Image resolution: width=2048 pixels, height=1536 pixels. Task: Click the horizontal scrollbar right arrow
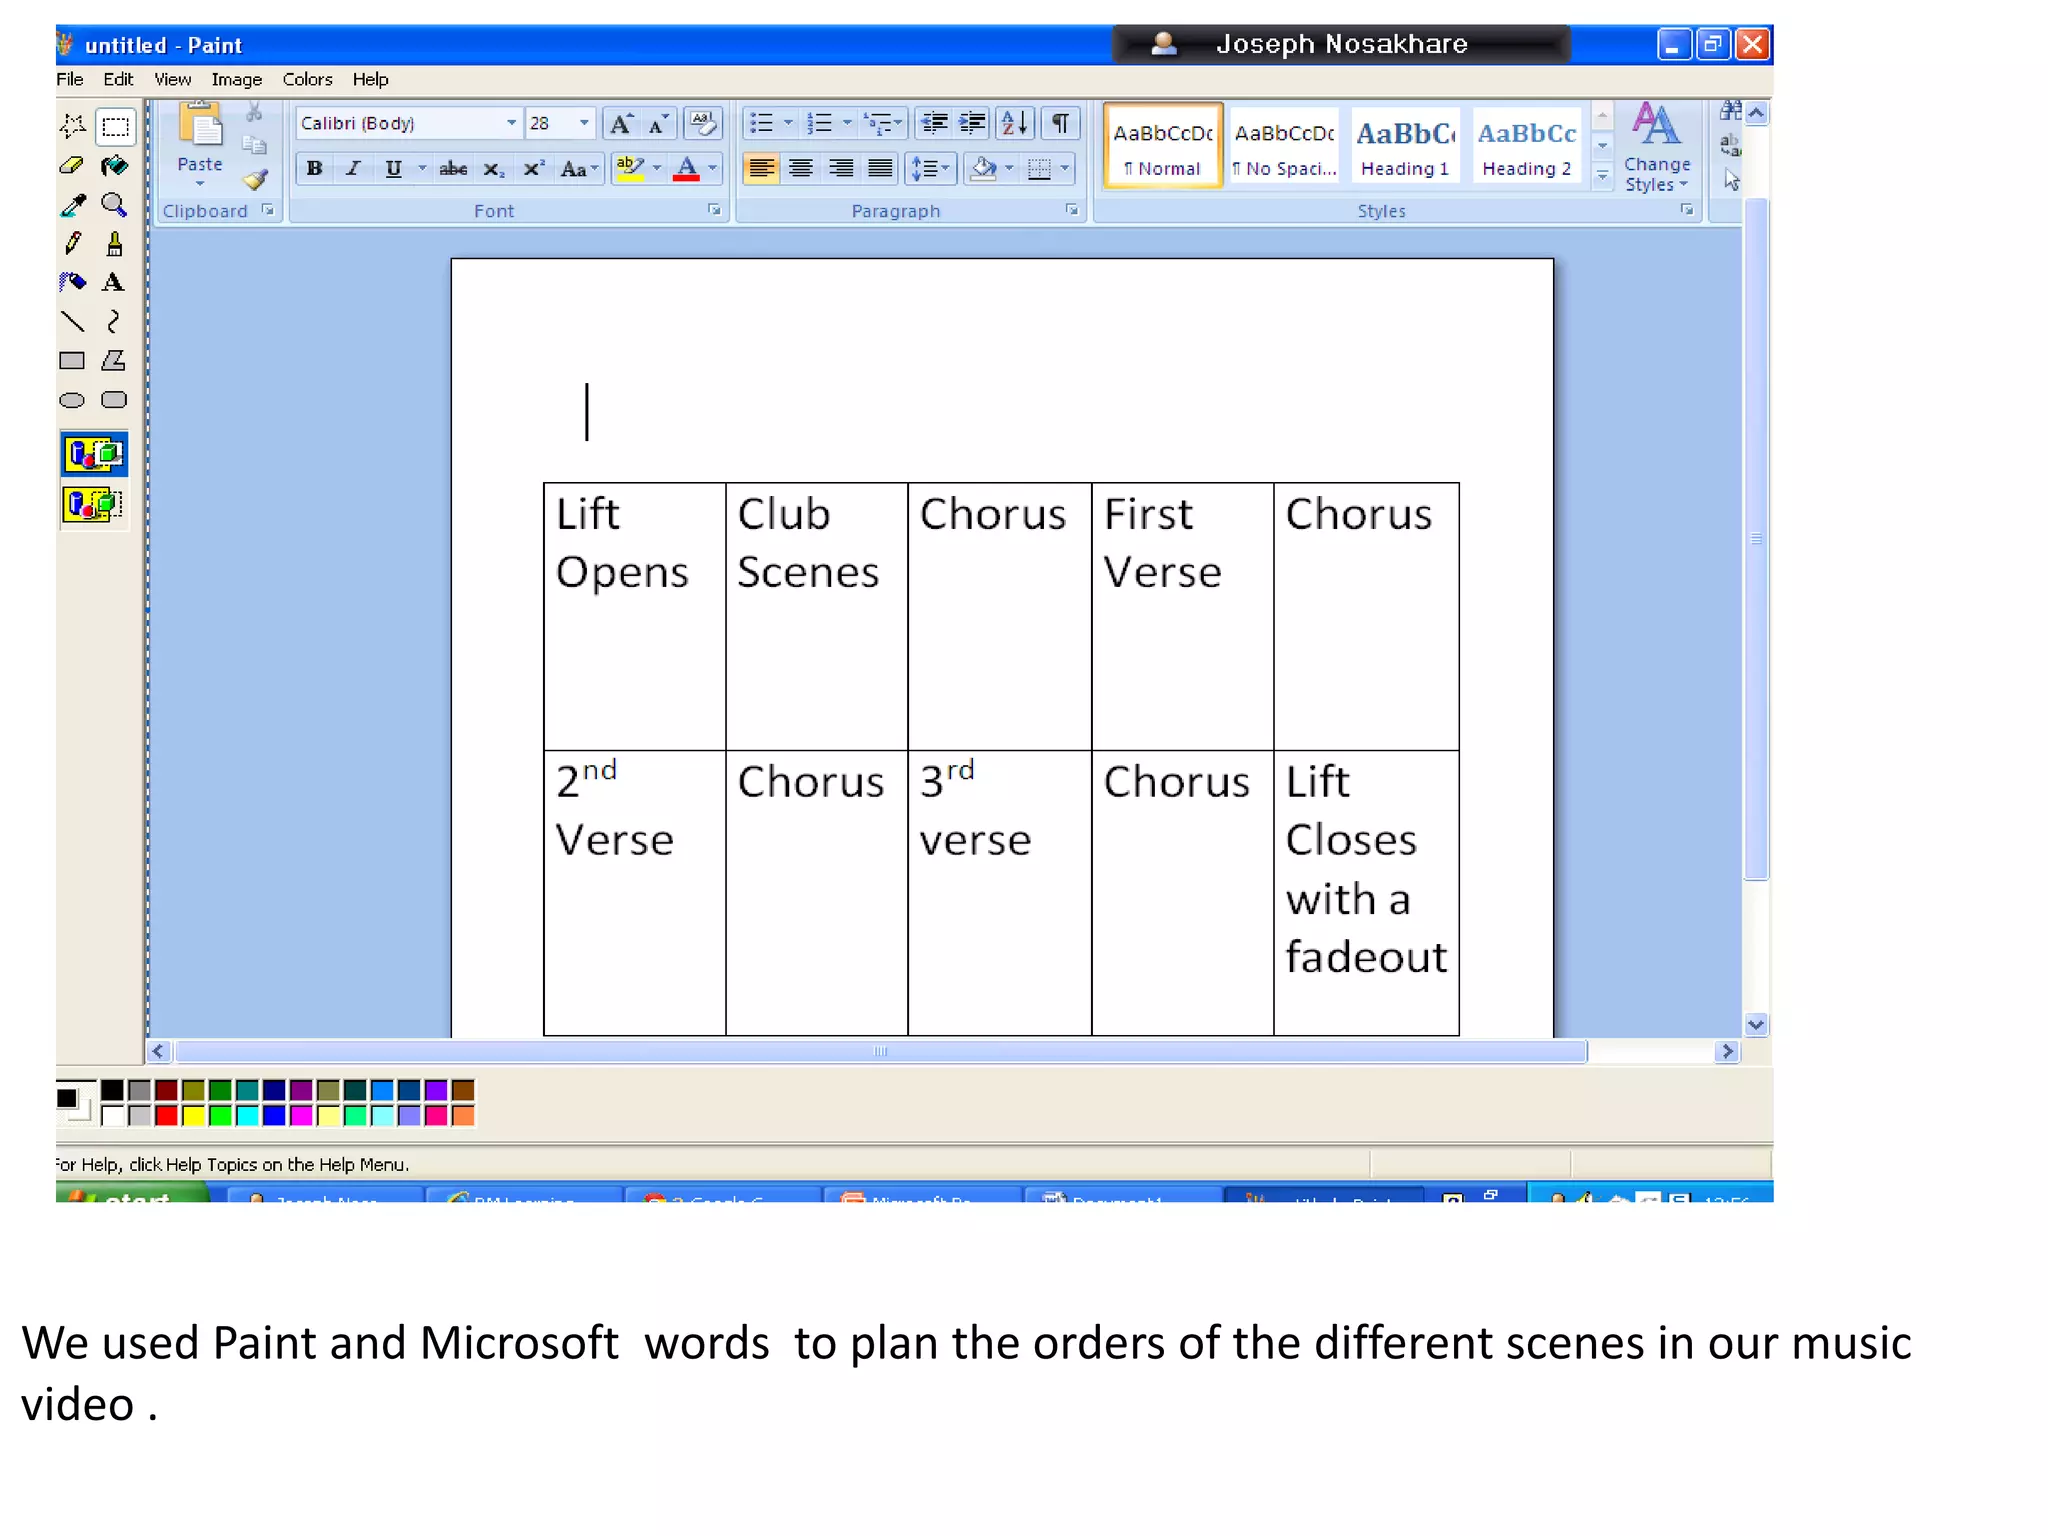pos(1726,1051)
